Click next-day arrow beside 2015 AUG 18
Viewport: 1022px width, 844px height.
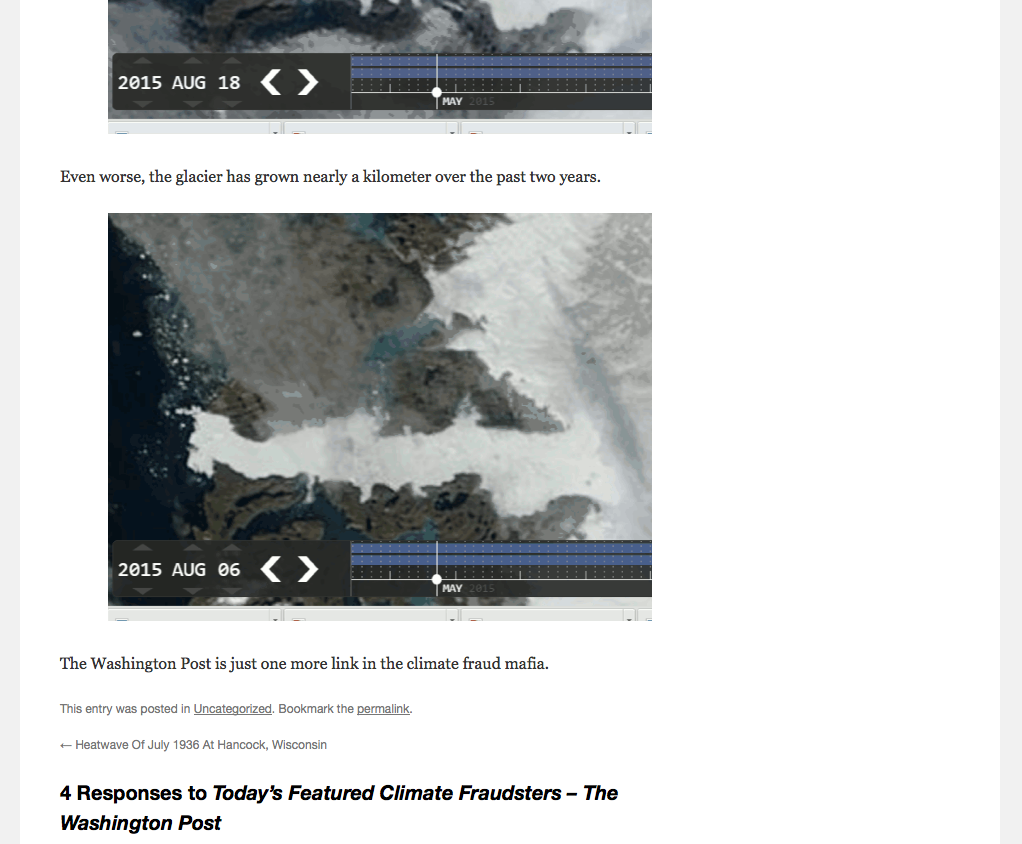pyautogui.click(x=308, y=82)
